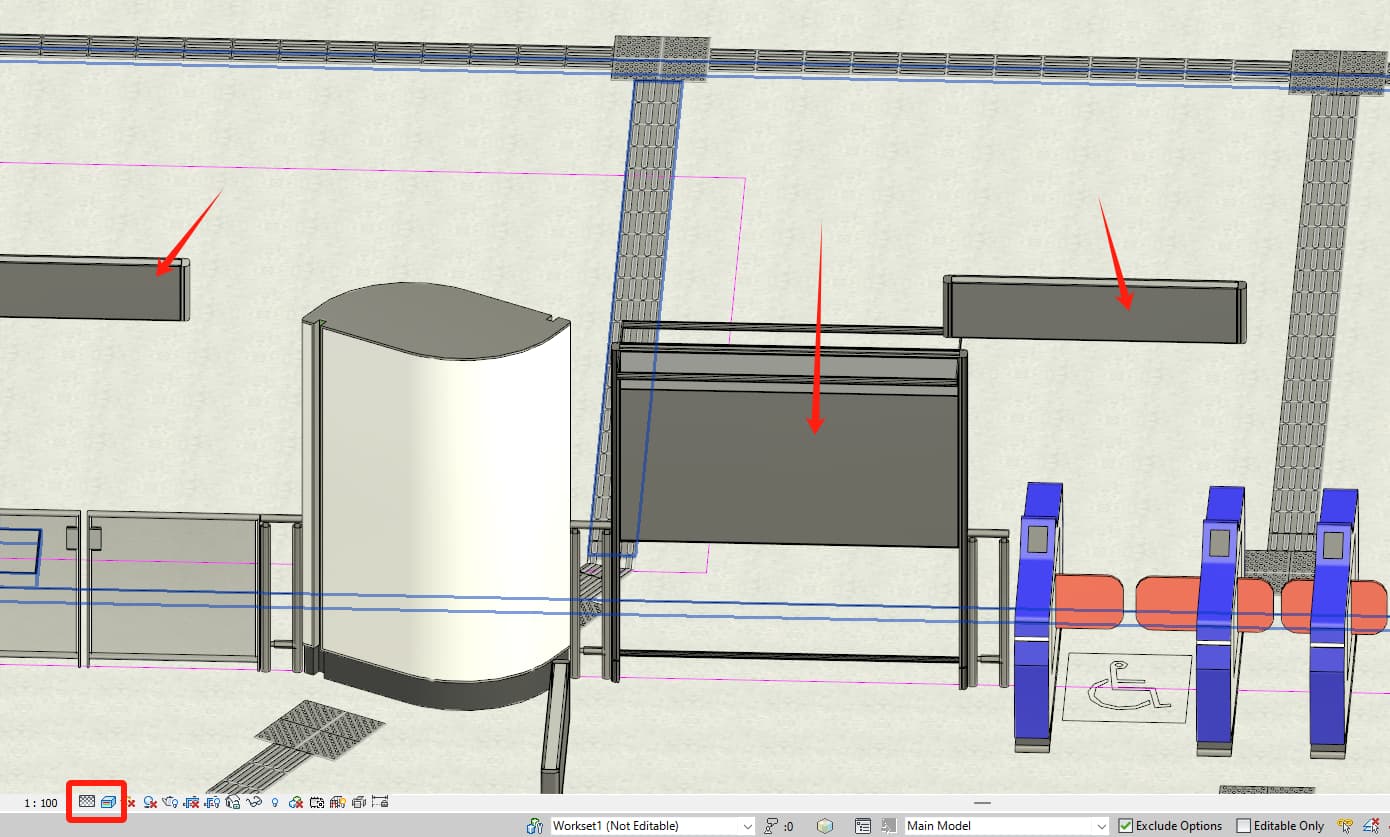Click the Reveal Constraints icon

377,801
